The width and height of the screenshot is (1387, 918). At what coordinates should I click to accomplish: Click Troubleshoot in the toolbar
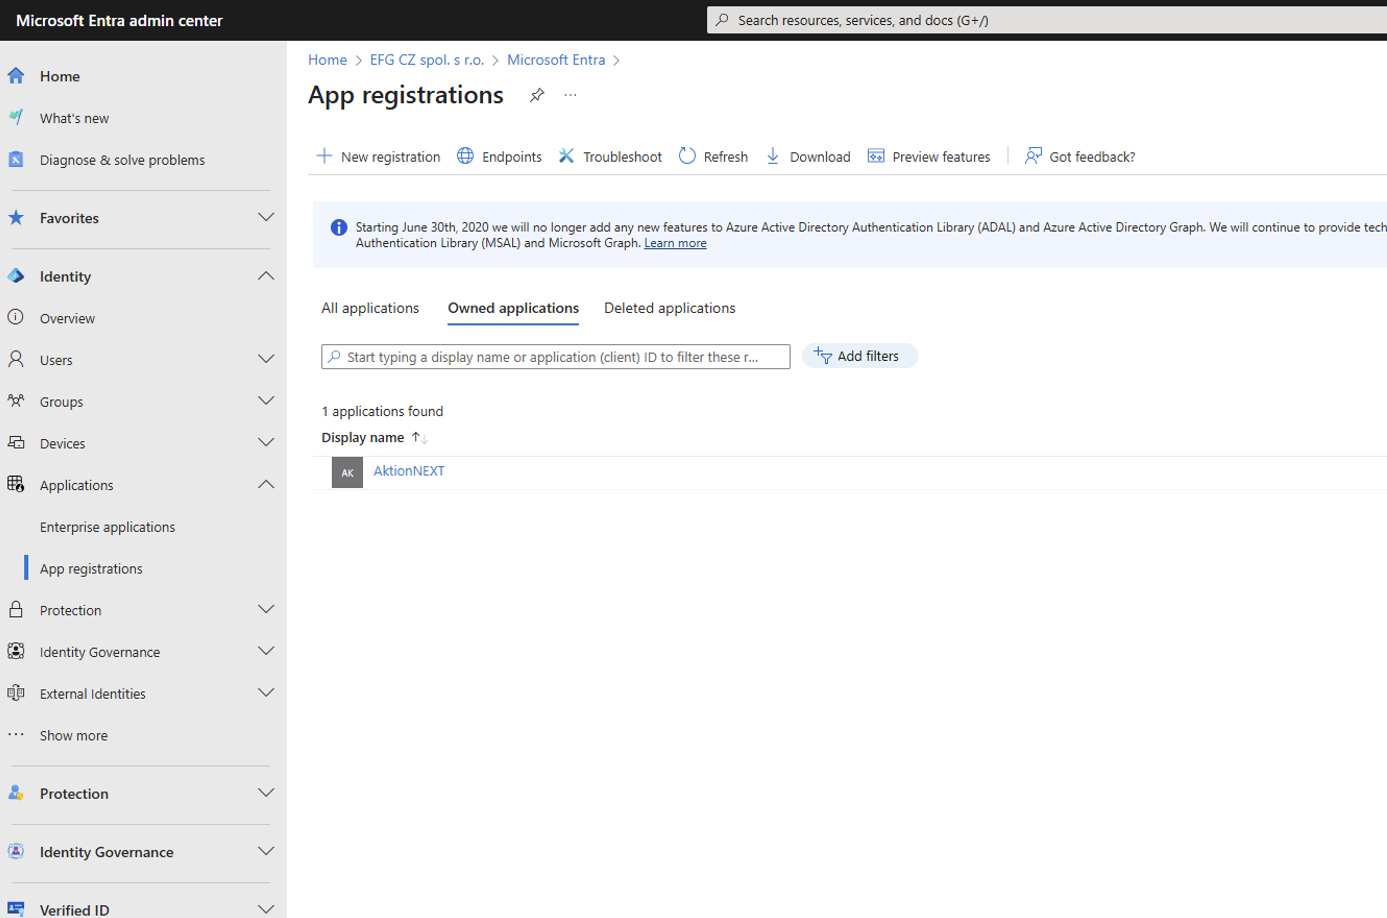[610, 157]
